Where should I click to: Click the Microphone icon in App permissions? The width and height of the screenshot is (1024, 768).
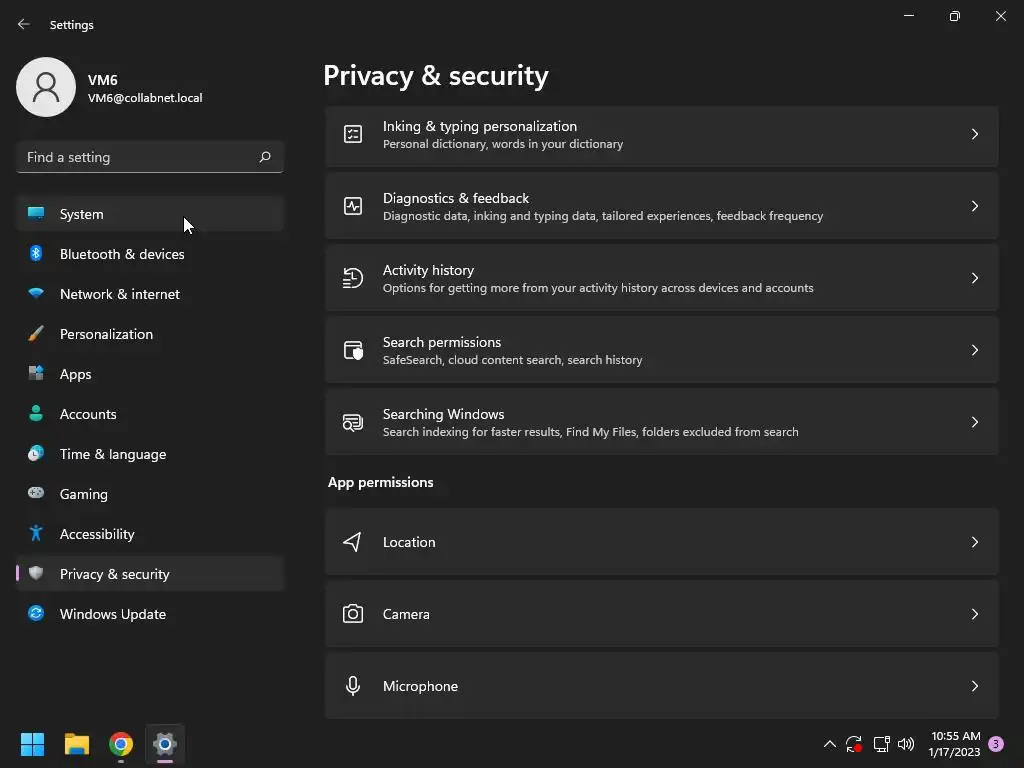pyautogui.click(x=353, y=686)
